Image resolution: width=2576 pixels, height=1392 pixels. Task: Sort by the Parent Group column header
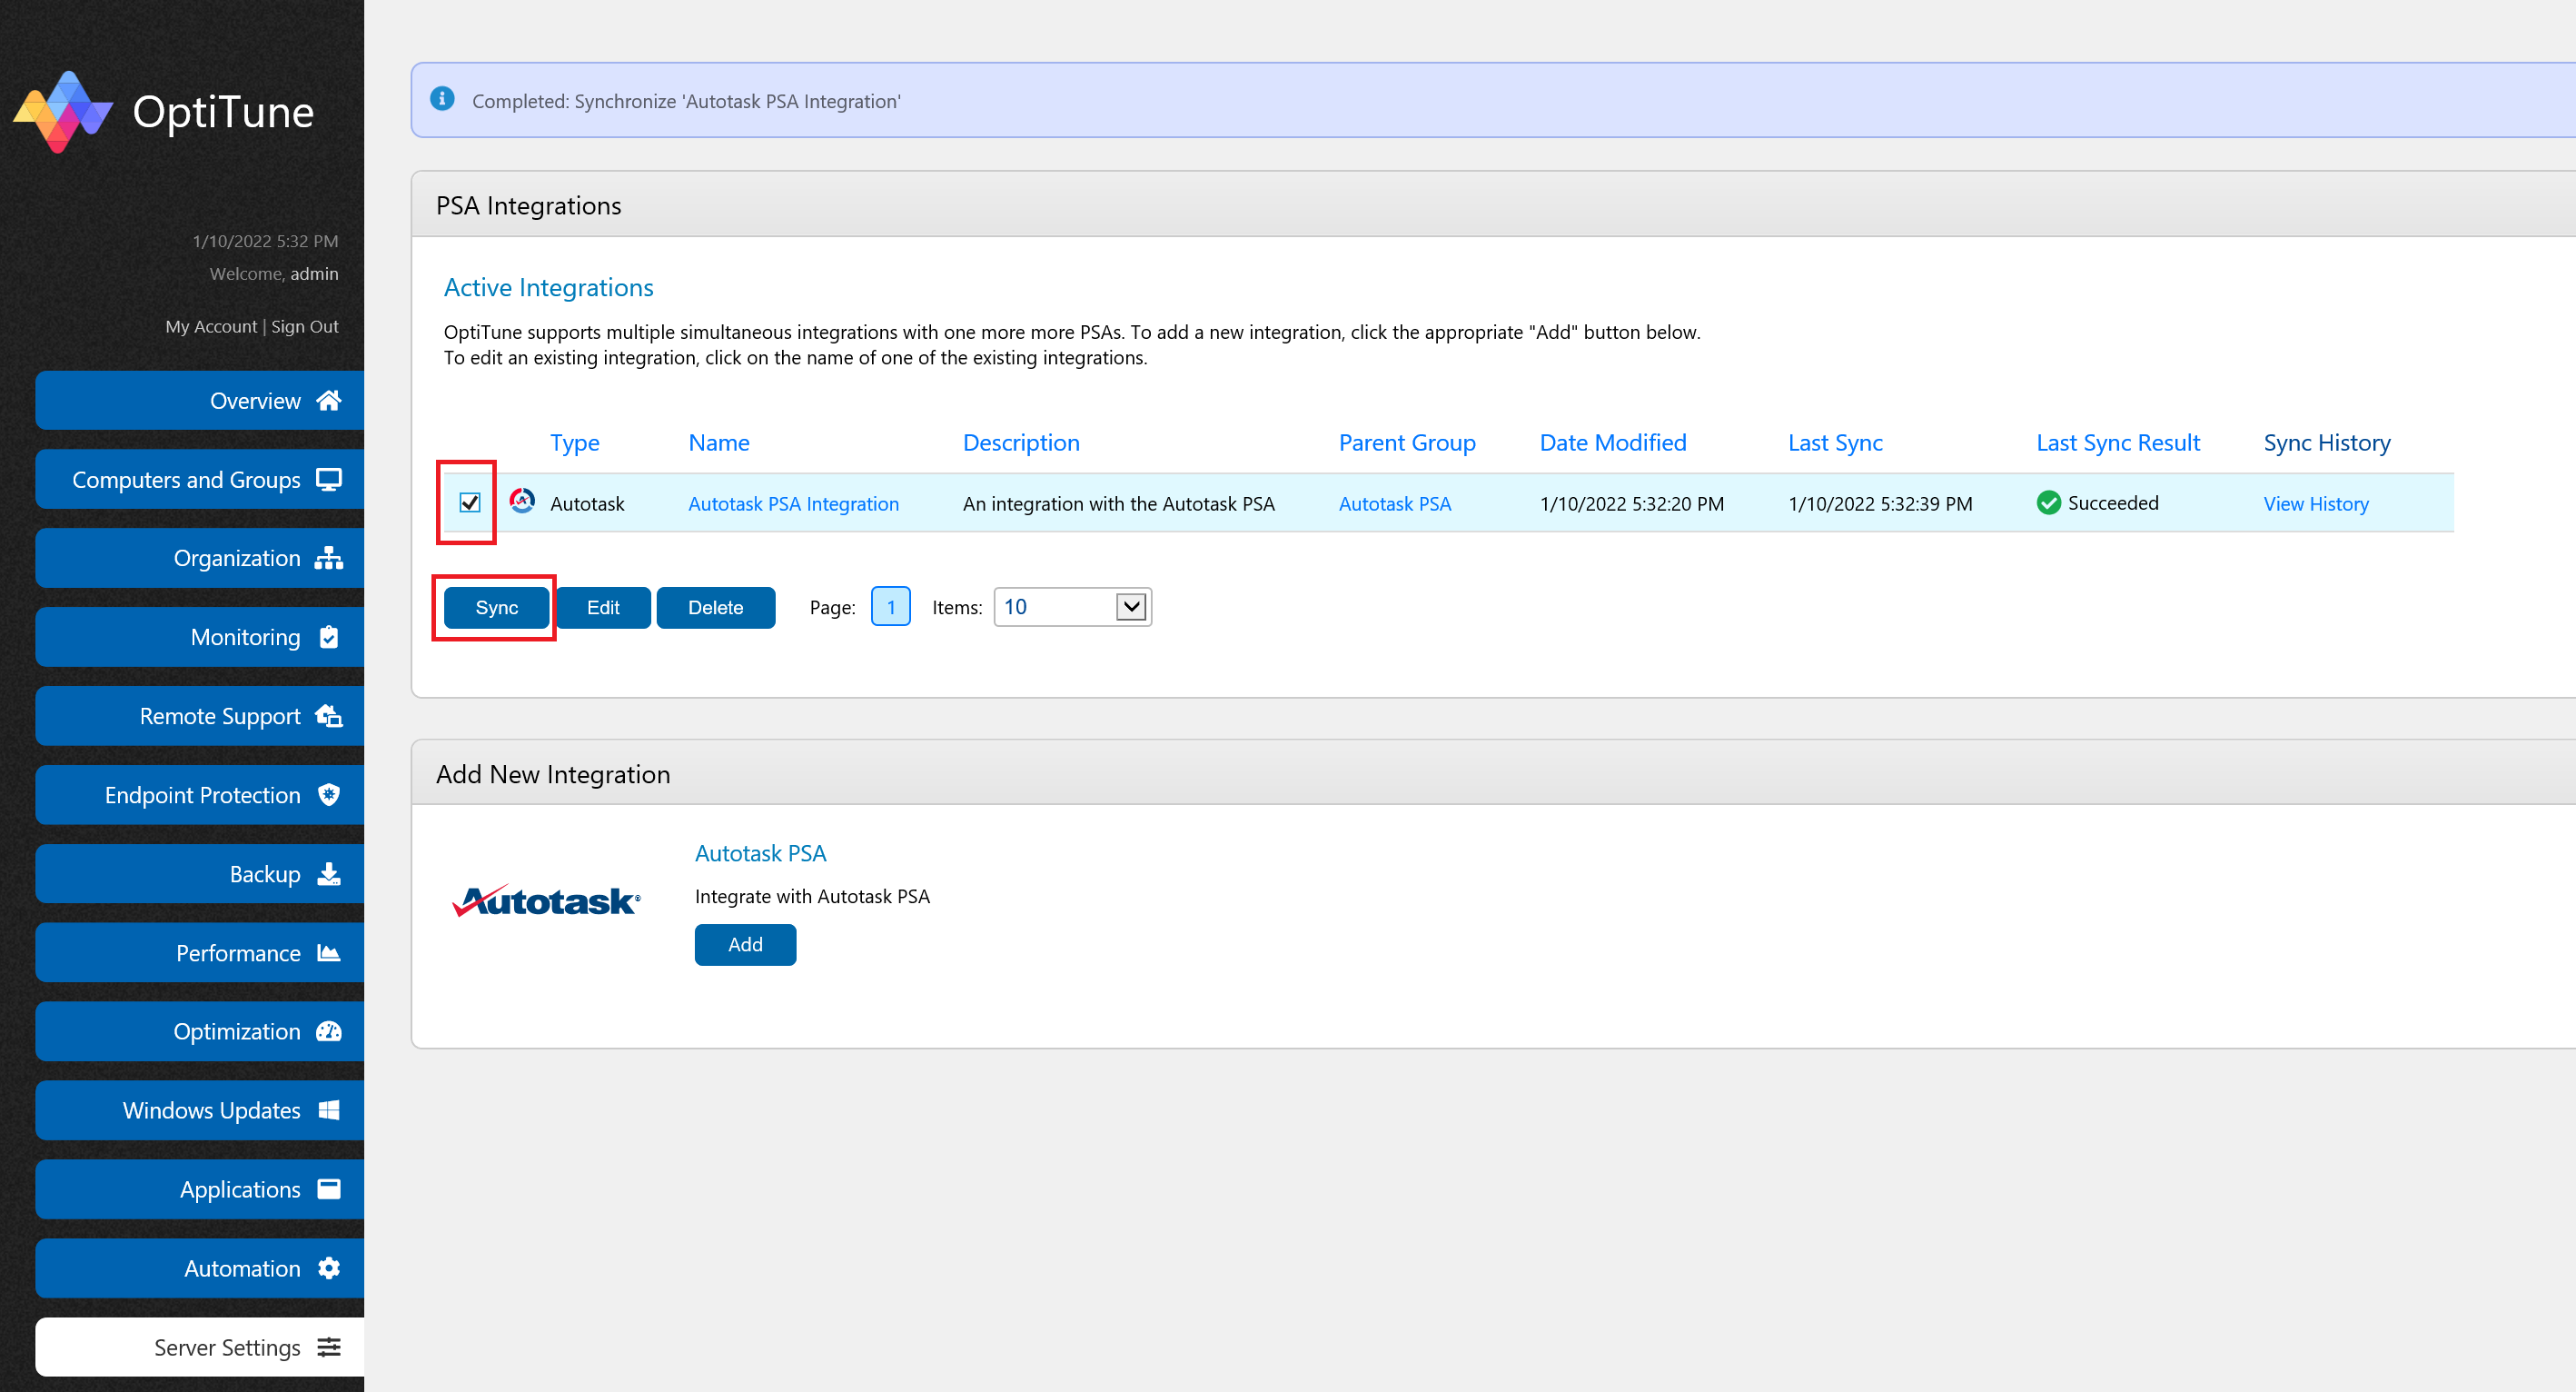pos(1407,443)
